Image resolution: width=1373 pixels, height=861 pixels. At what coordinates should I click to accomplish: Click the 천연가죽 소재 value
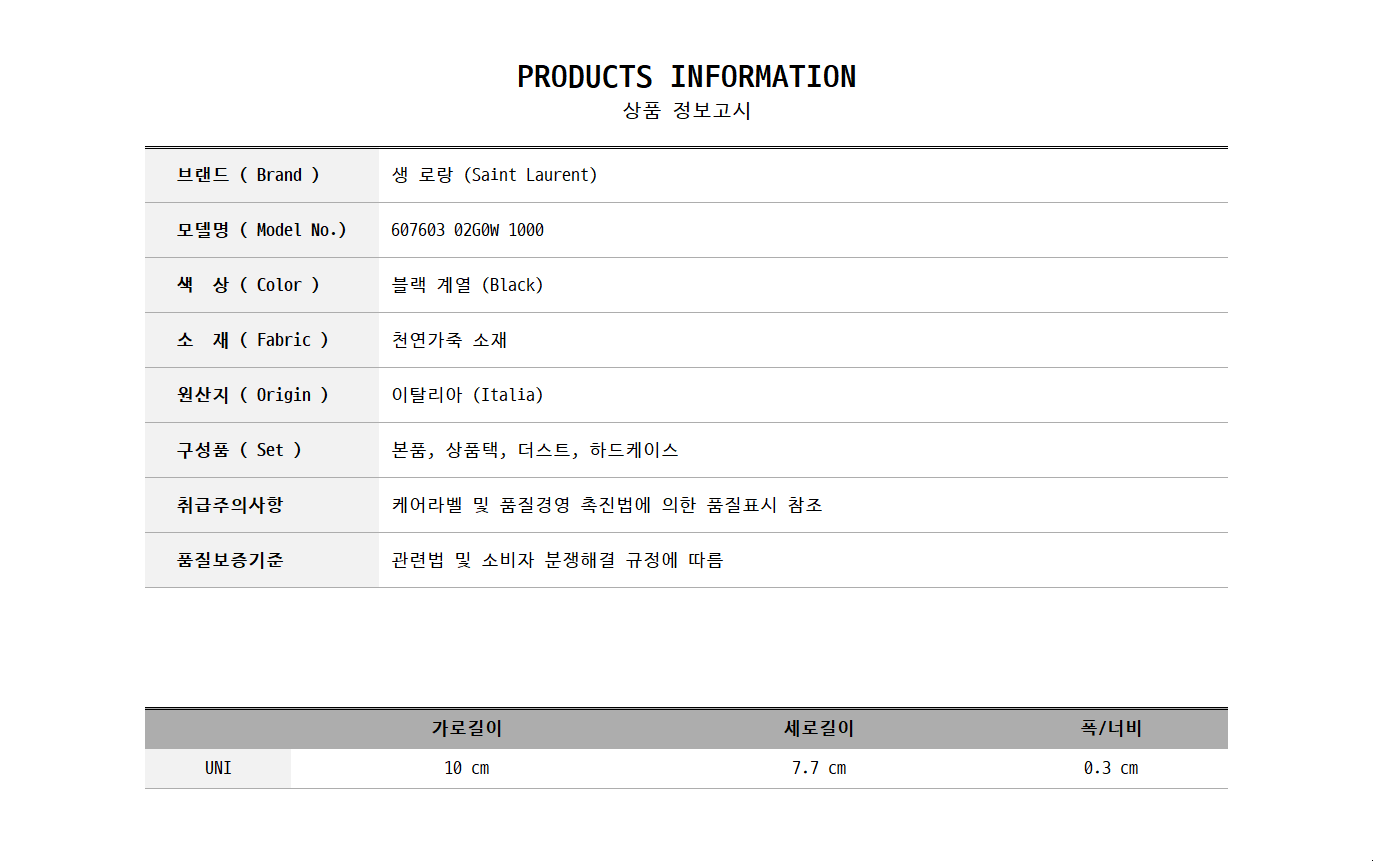coord(449,340)
